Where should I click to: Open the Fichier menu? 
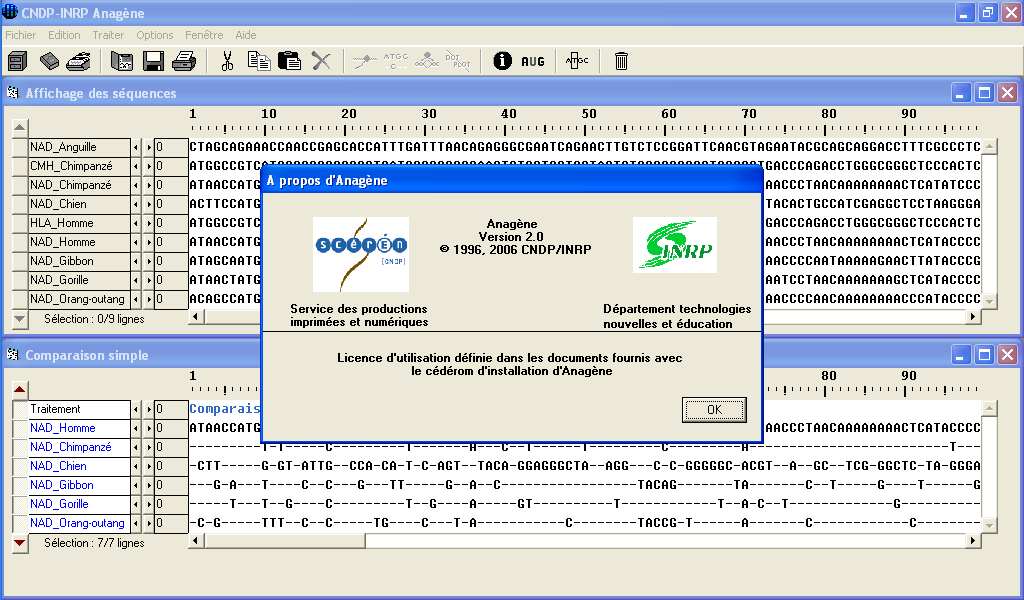point(21,35)
